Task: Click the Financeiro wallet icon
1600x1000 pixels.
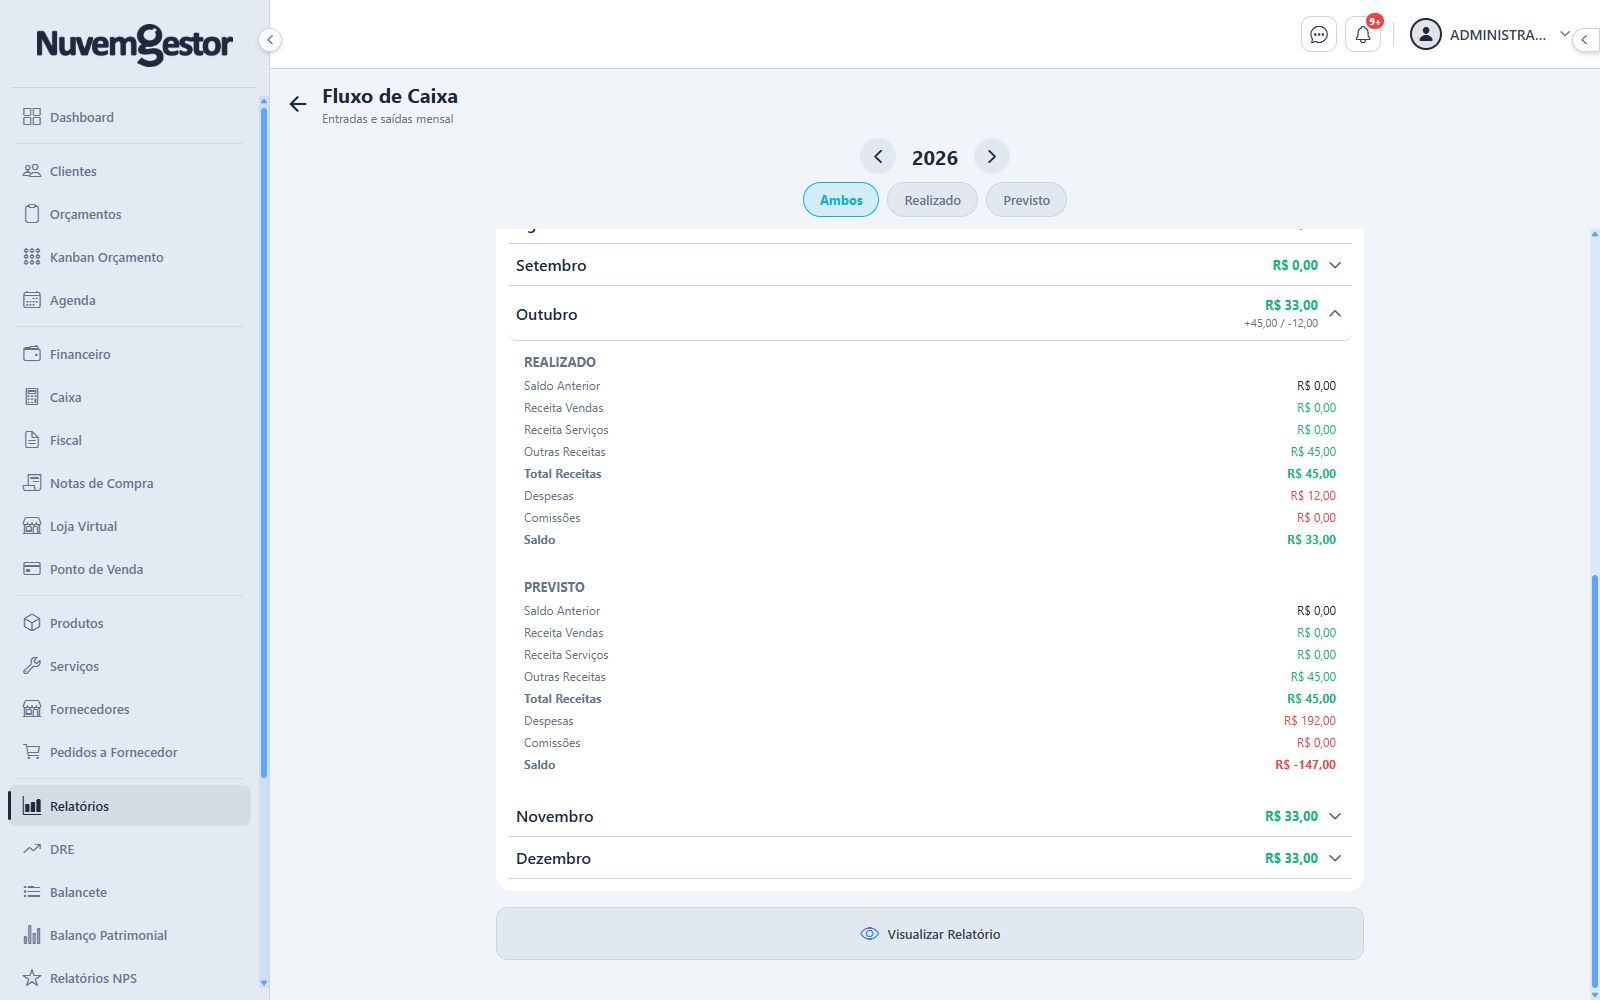Action: click(32, 354)
